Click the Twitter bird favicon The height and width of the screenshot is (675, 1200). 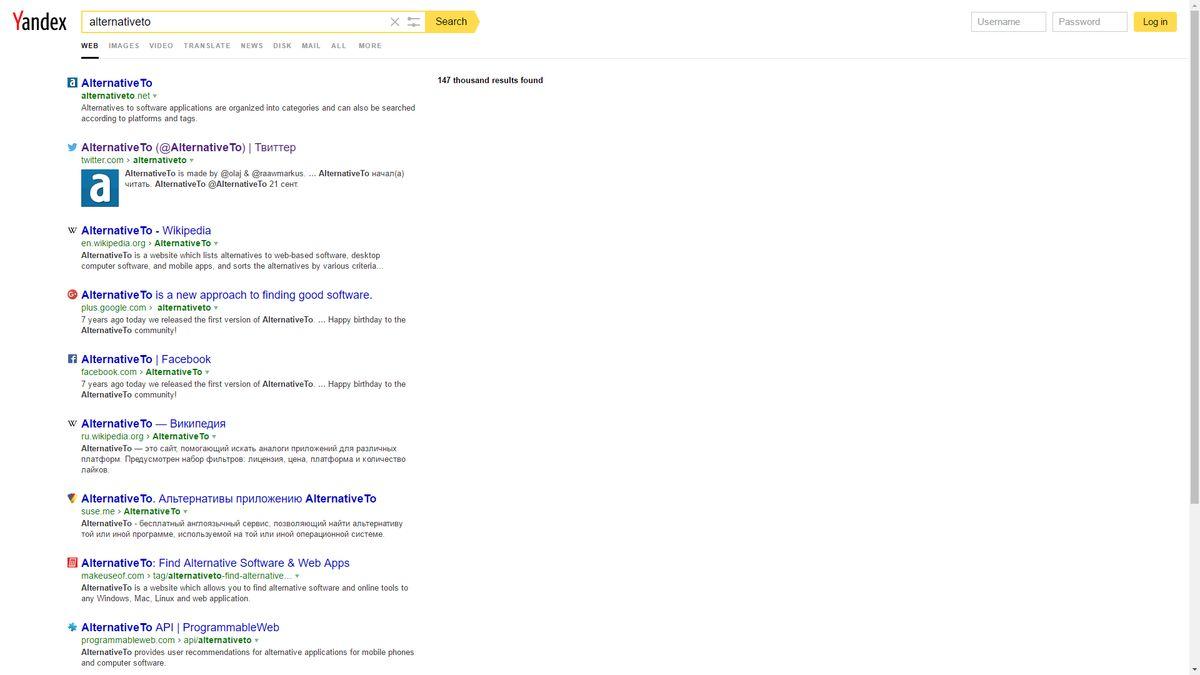tap(72, 147)
